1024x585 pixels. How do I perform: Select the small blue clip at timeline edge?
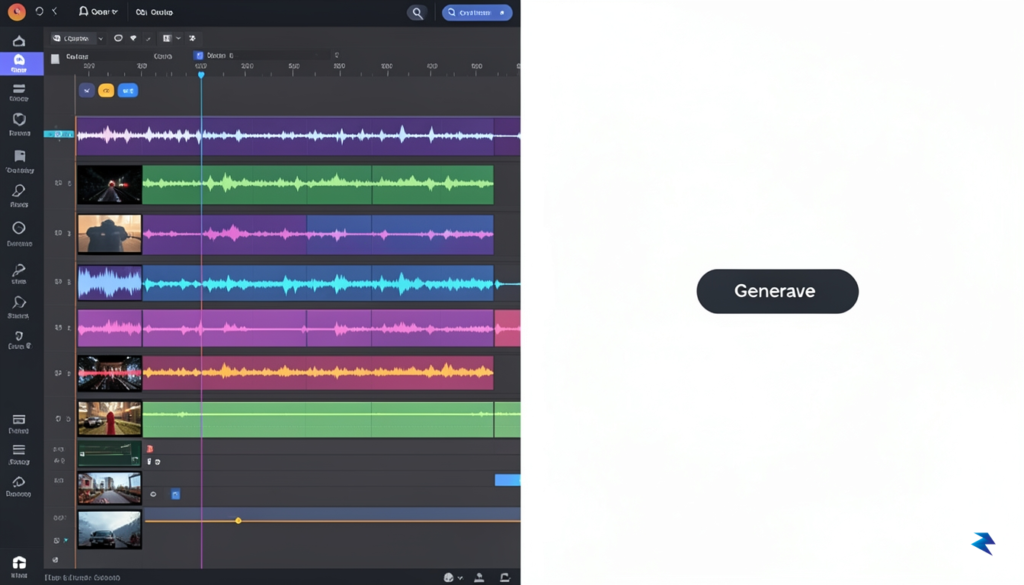[x=507, y=481]
